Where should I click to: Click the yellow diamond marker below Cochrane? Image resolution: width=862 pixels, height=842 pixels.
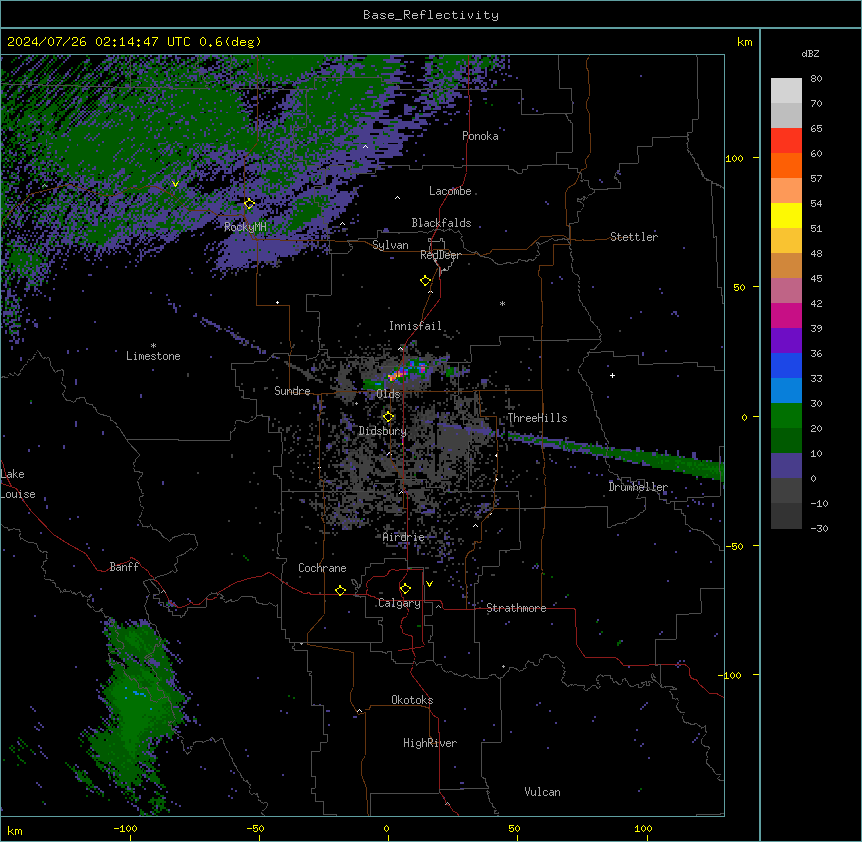click(340, 590)
